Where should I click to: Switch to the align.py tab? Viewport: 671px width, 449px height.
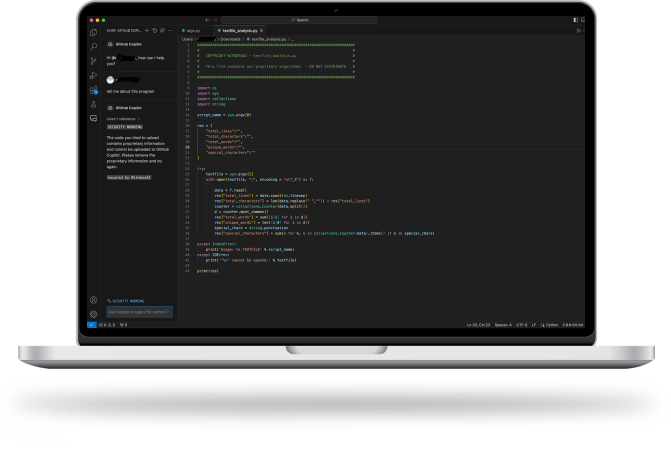click(x=193, y=31)
